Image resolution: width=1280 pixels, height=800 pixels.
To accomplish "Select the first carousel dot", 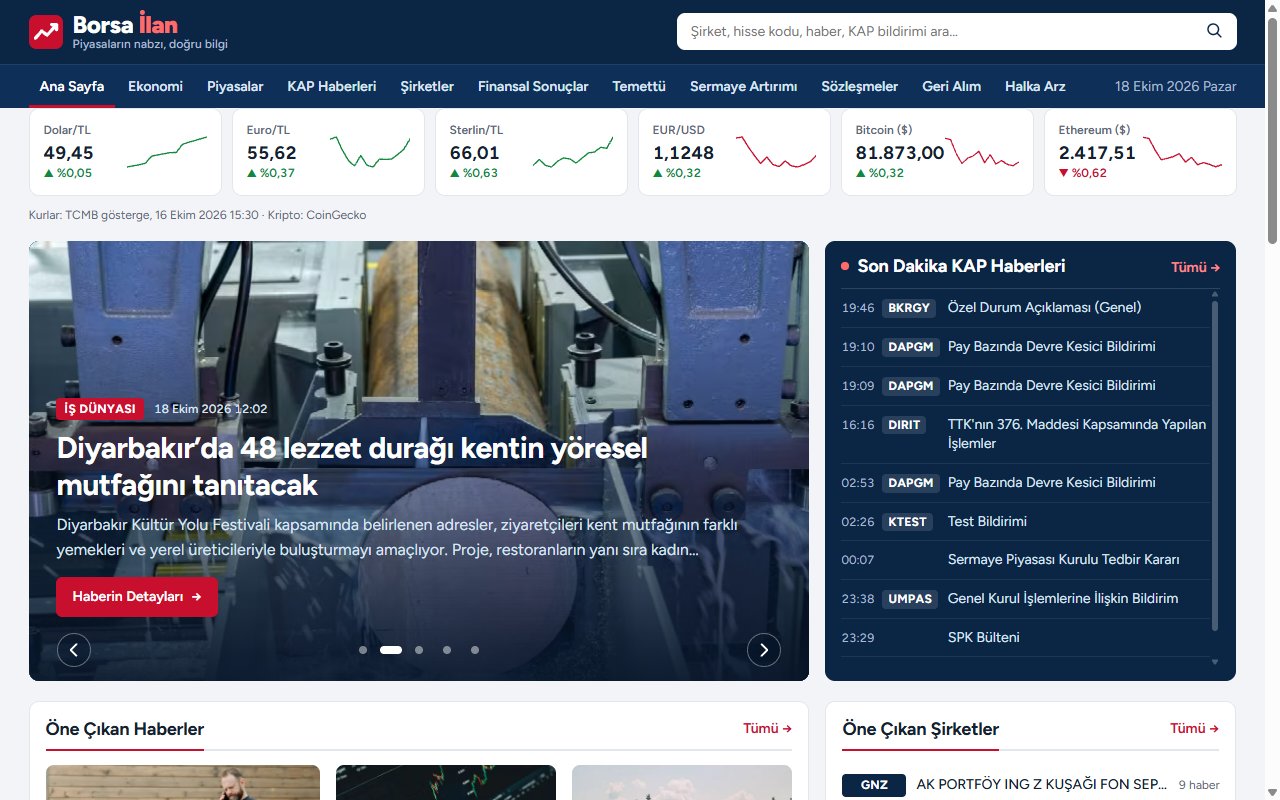I will click(x=363, y=650).
